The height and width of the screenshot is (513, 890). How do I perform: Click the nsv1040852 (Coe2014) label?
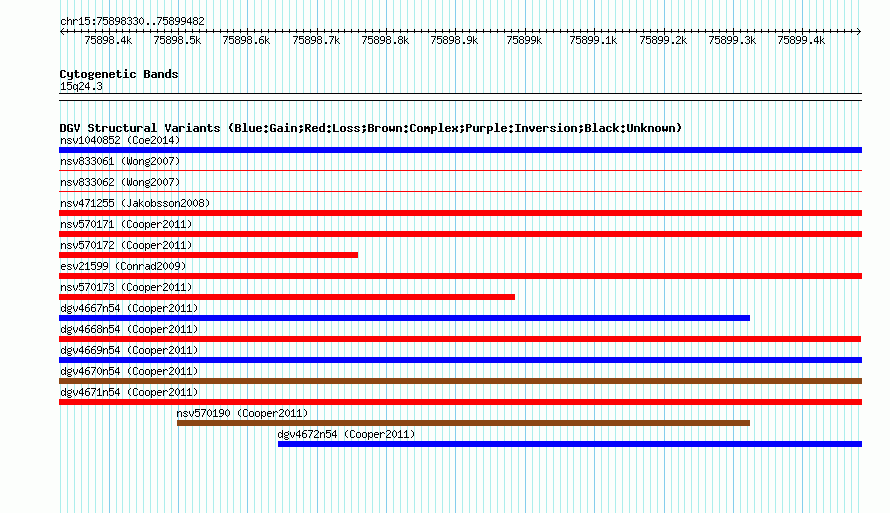(x=120, y=140)
